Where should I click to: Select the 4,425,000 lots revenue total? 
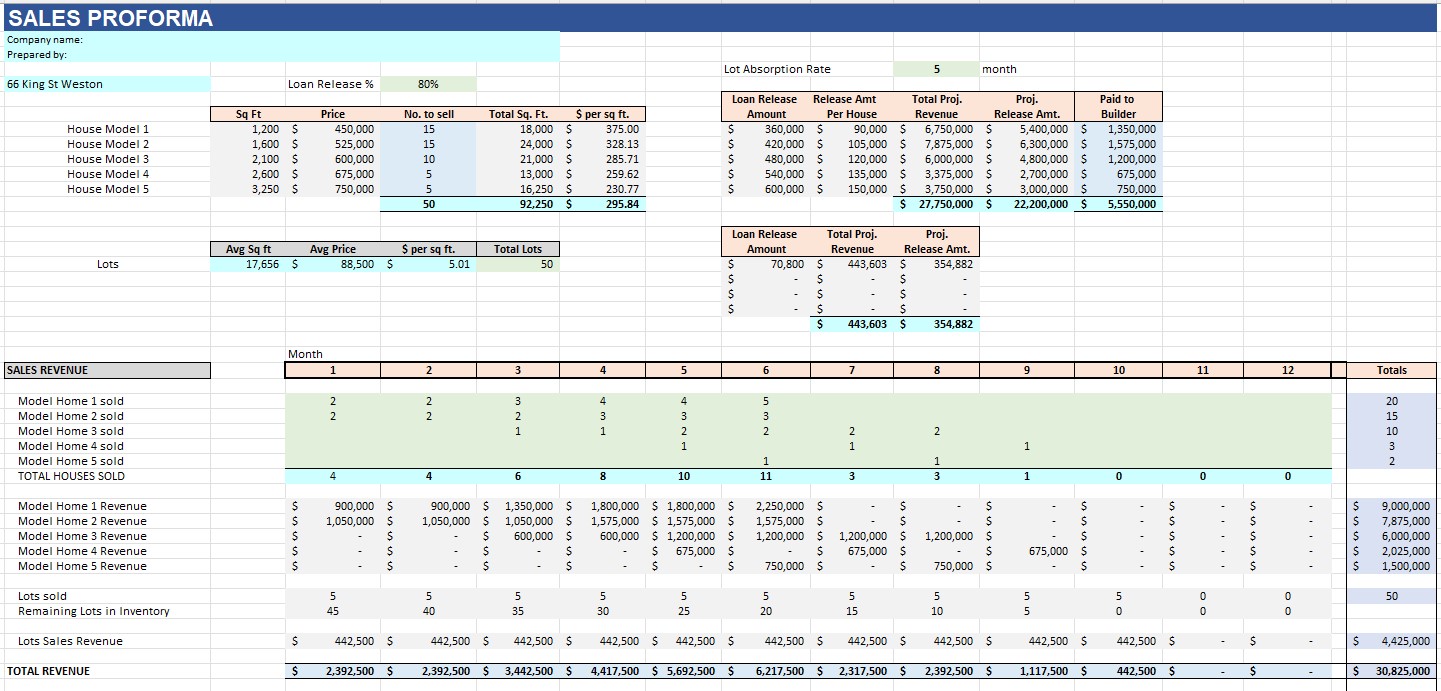pos(1392,641)
